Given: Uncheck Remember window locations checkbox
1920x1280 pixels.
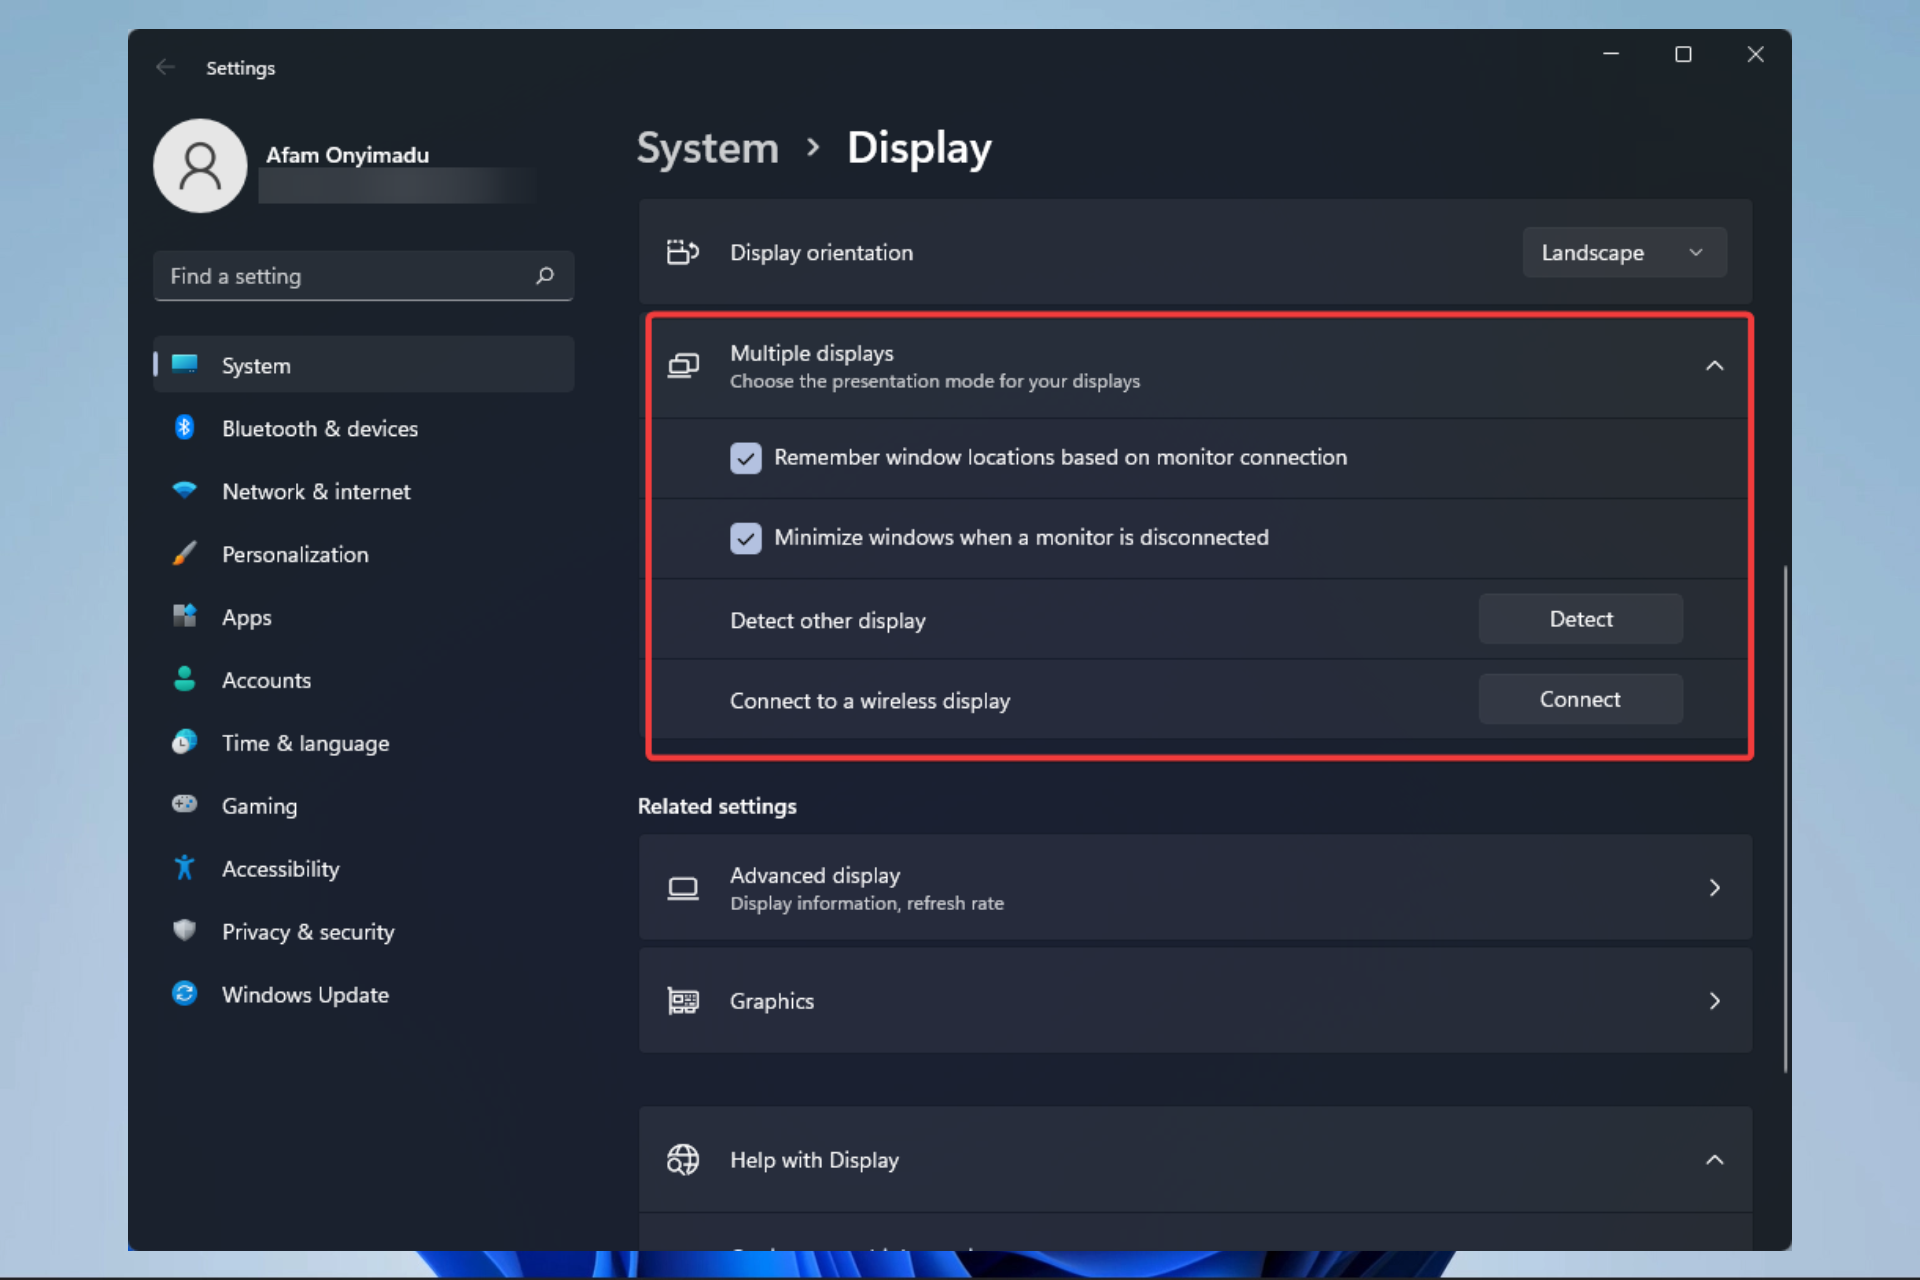Looking at the screenshot, I should click(746, 458).
